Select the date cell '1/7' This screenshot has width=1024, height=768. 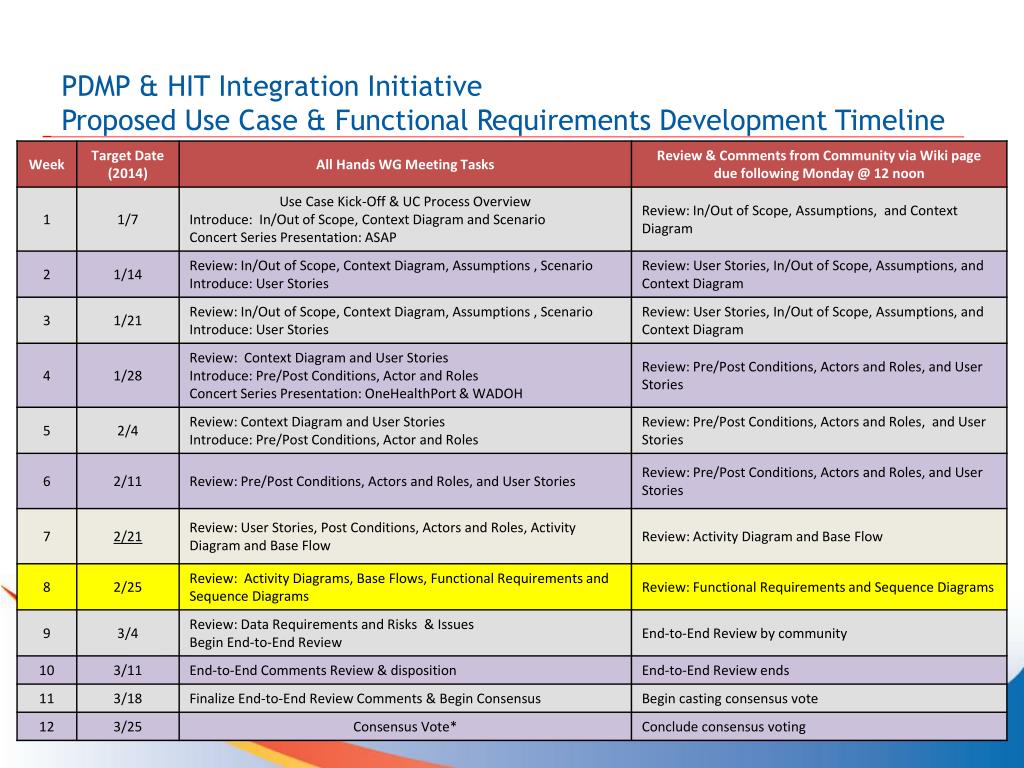click(x=127, y=219)
